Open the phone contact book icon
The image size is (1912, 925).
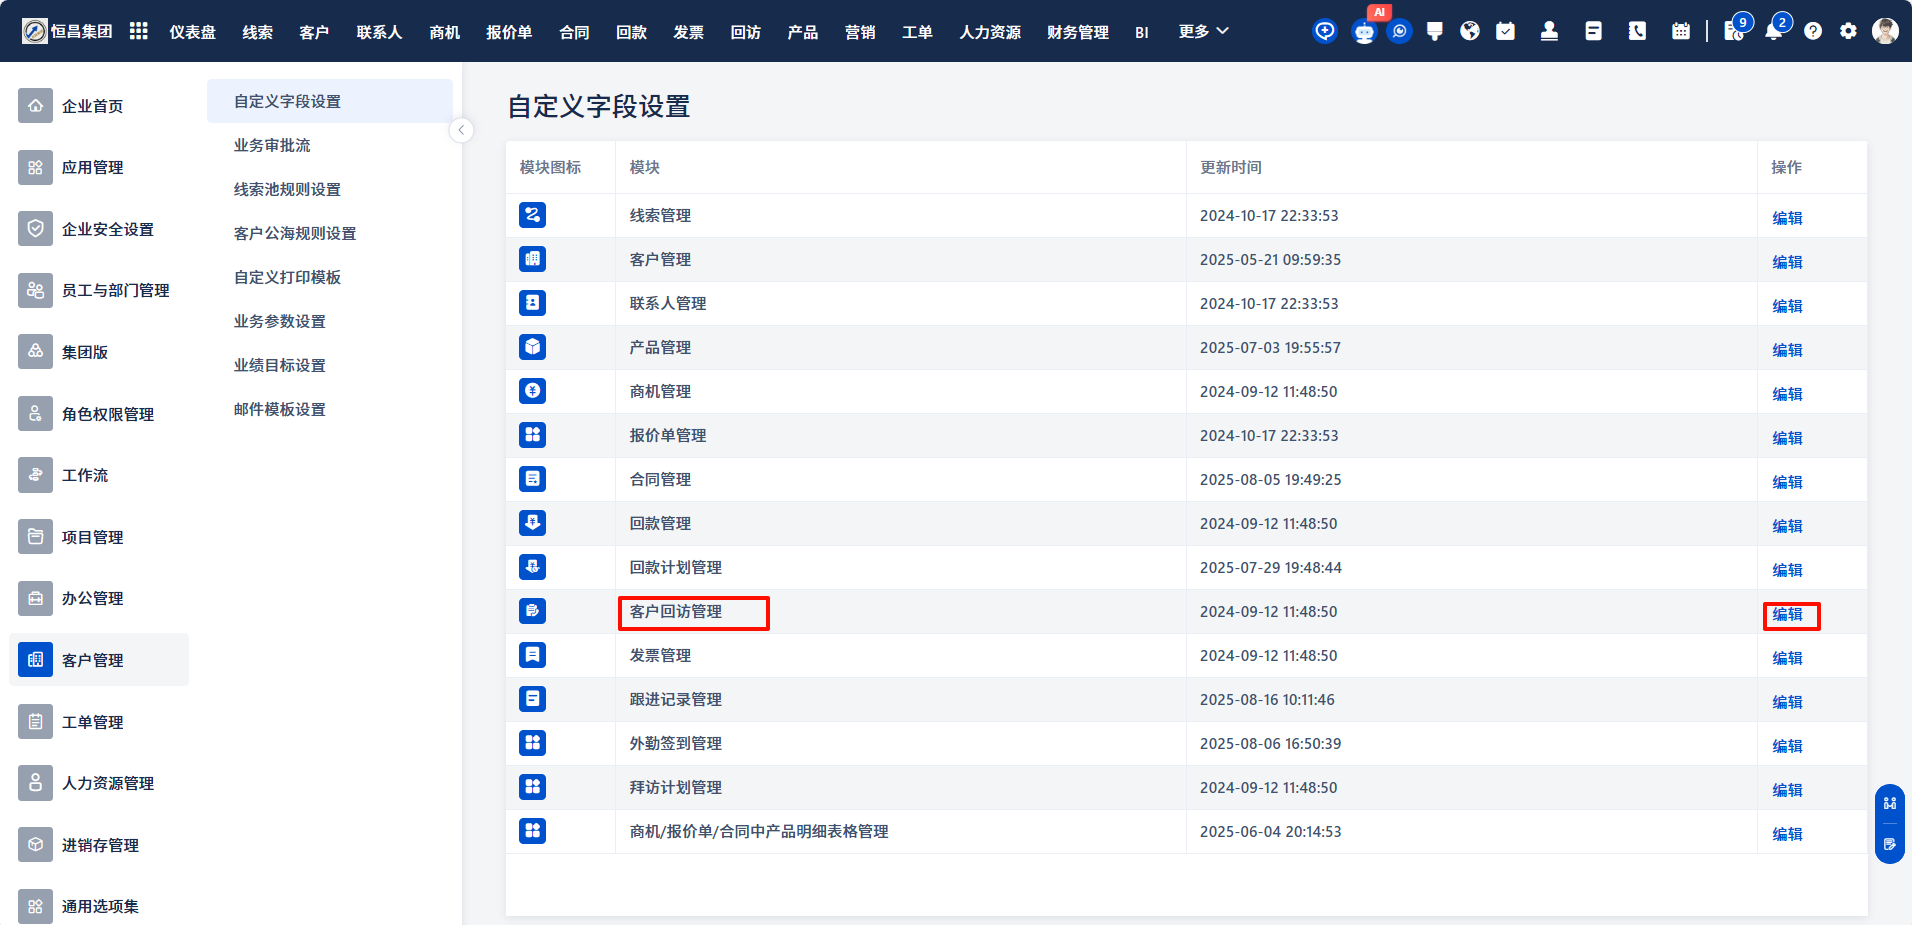(1637, 31)
